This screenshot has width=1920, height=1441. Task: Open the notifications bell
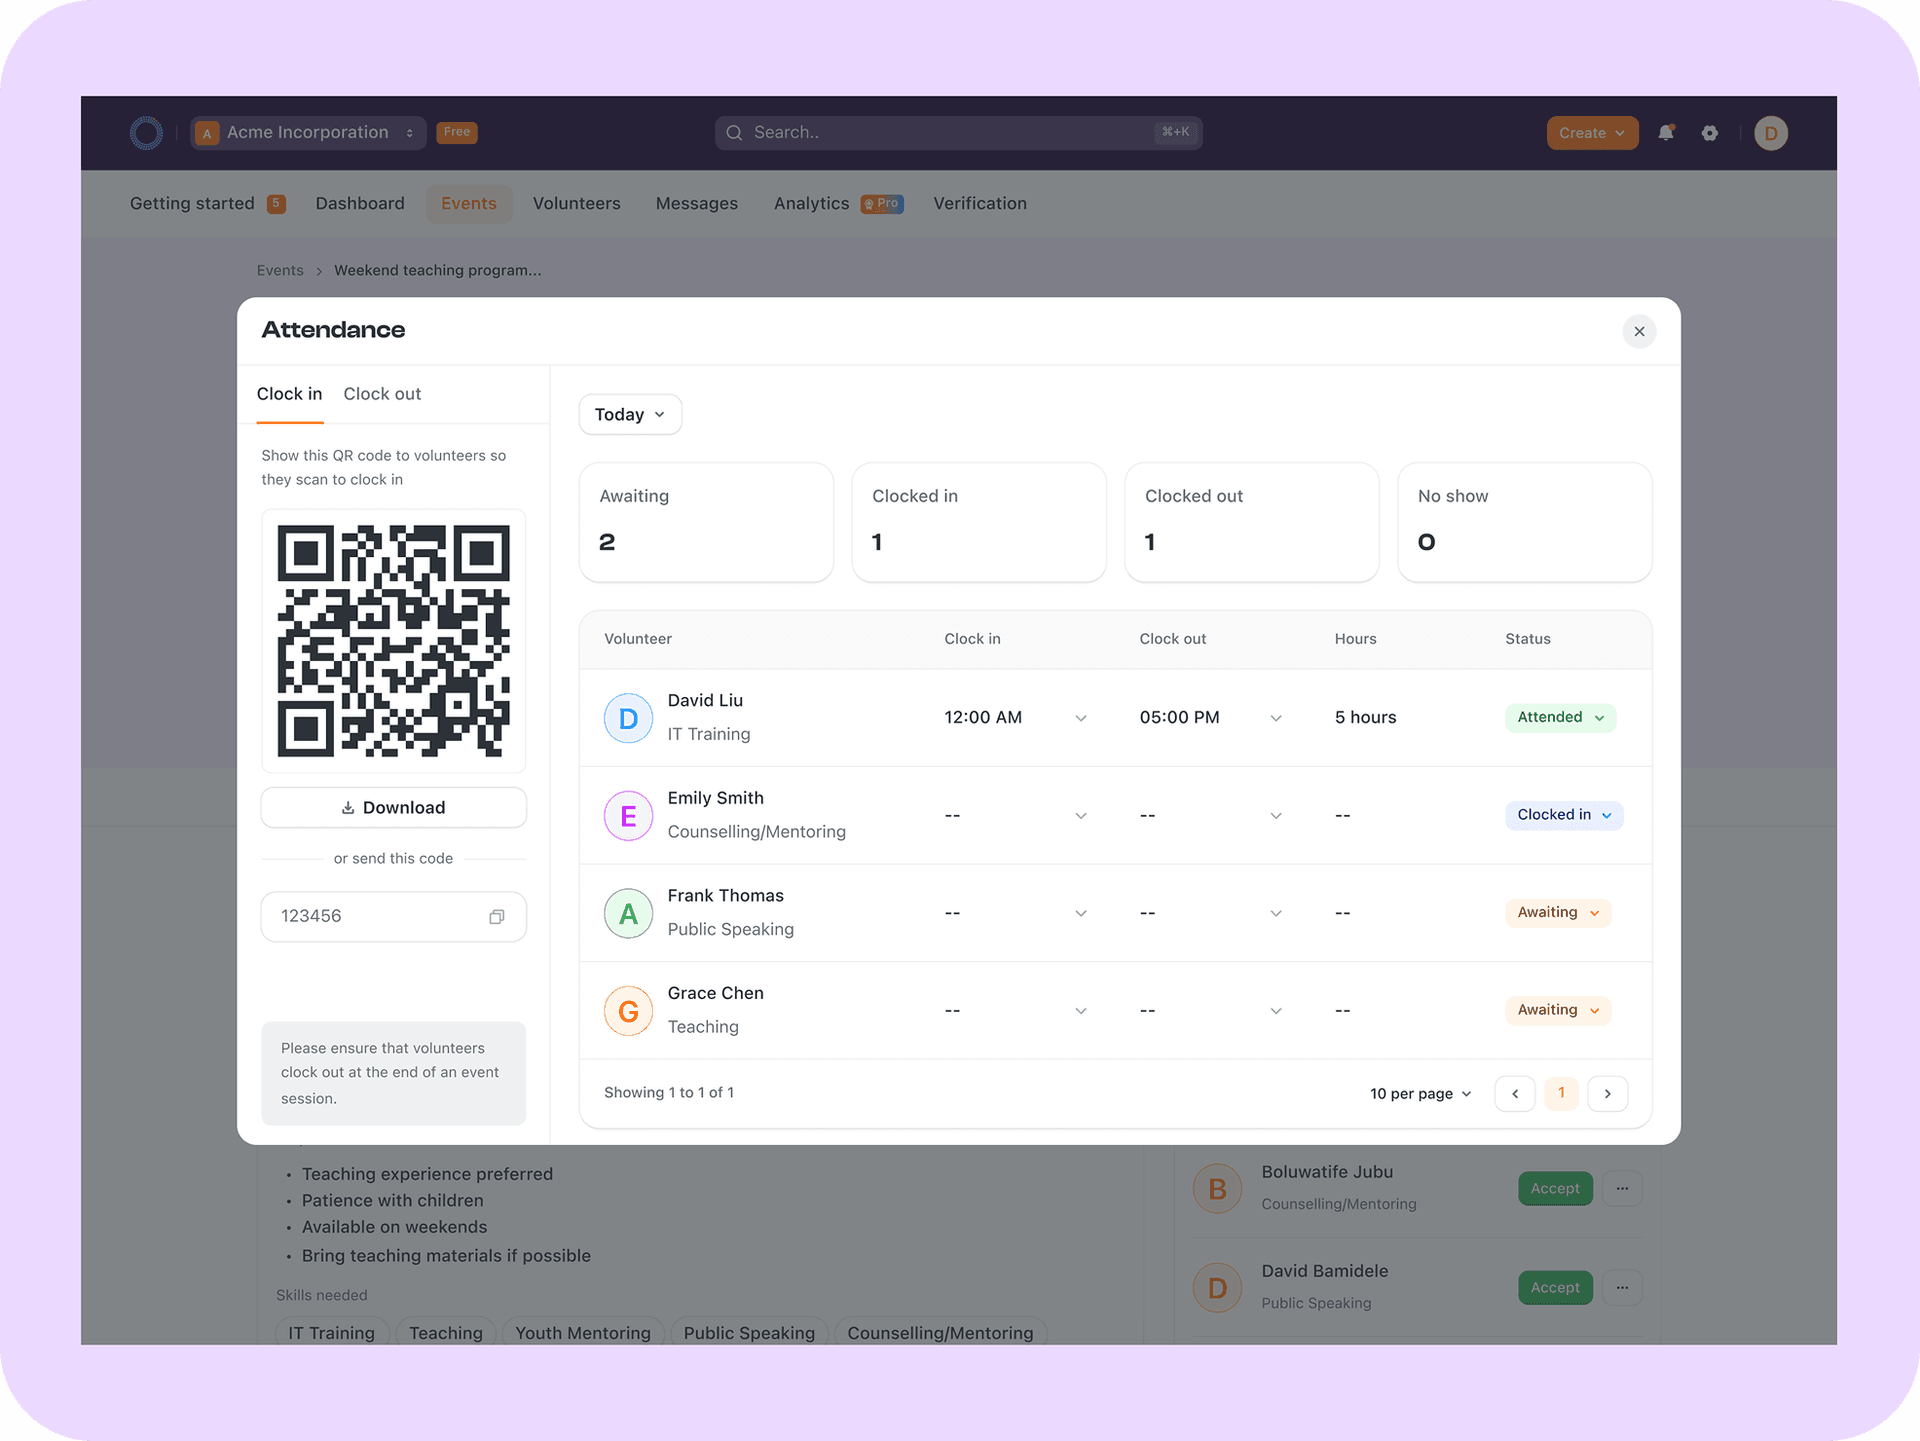(1666, 133)
